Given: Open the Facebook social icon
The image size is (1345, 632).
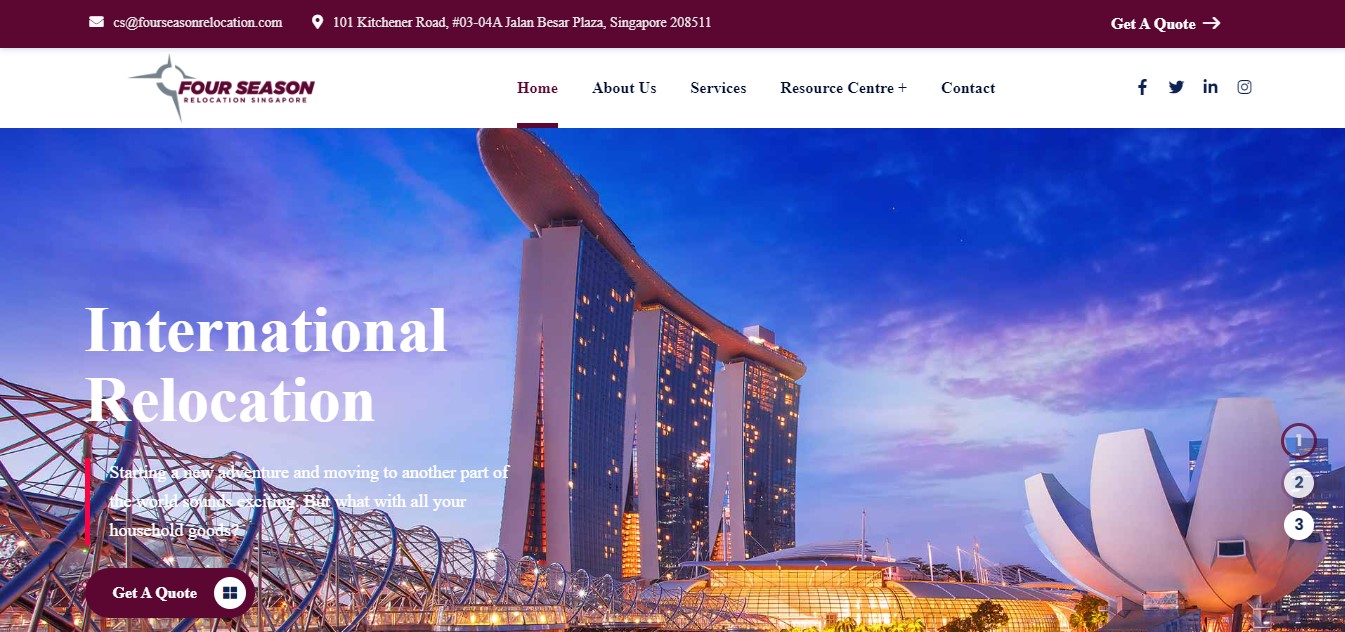Looking at the screenshot, I should pyautogui.click(x=1142, y=87).
